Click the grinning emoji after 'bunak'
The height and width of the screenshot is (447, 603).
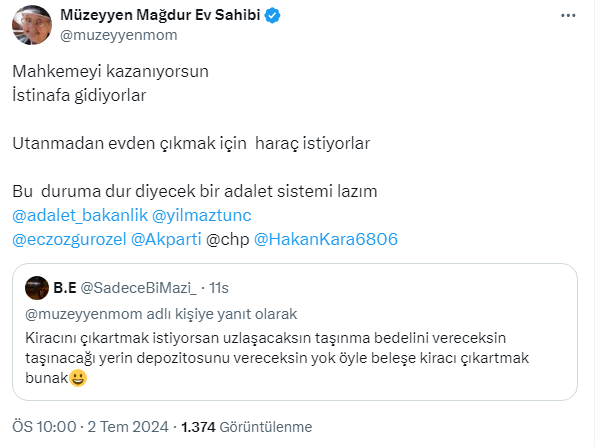[77, 379]
